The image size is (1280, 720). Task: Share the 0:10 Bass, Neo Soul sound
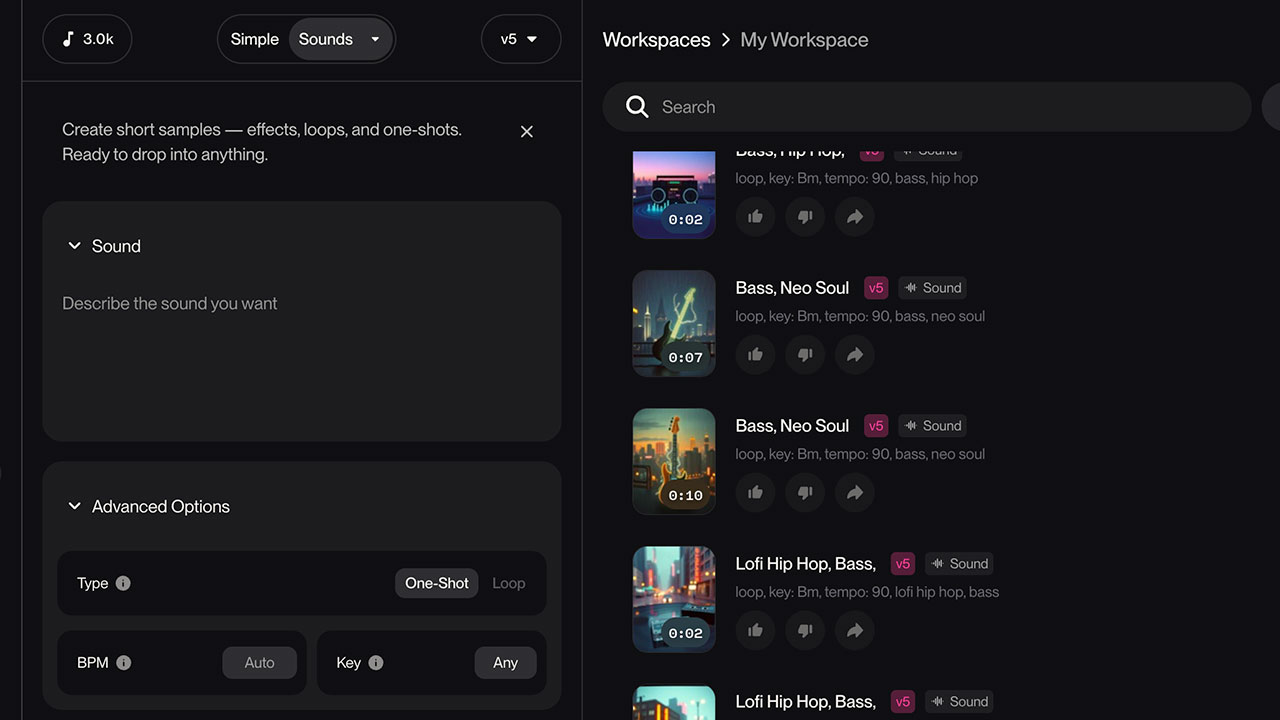point(854,492)
